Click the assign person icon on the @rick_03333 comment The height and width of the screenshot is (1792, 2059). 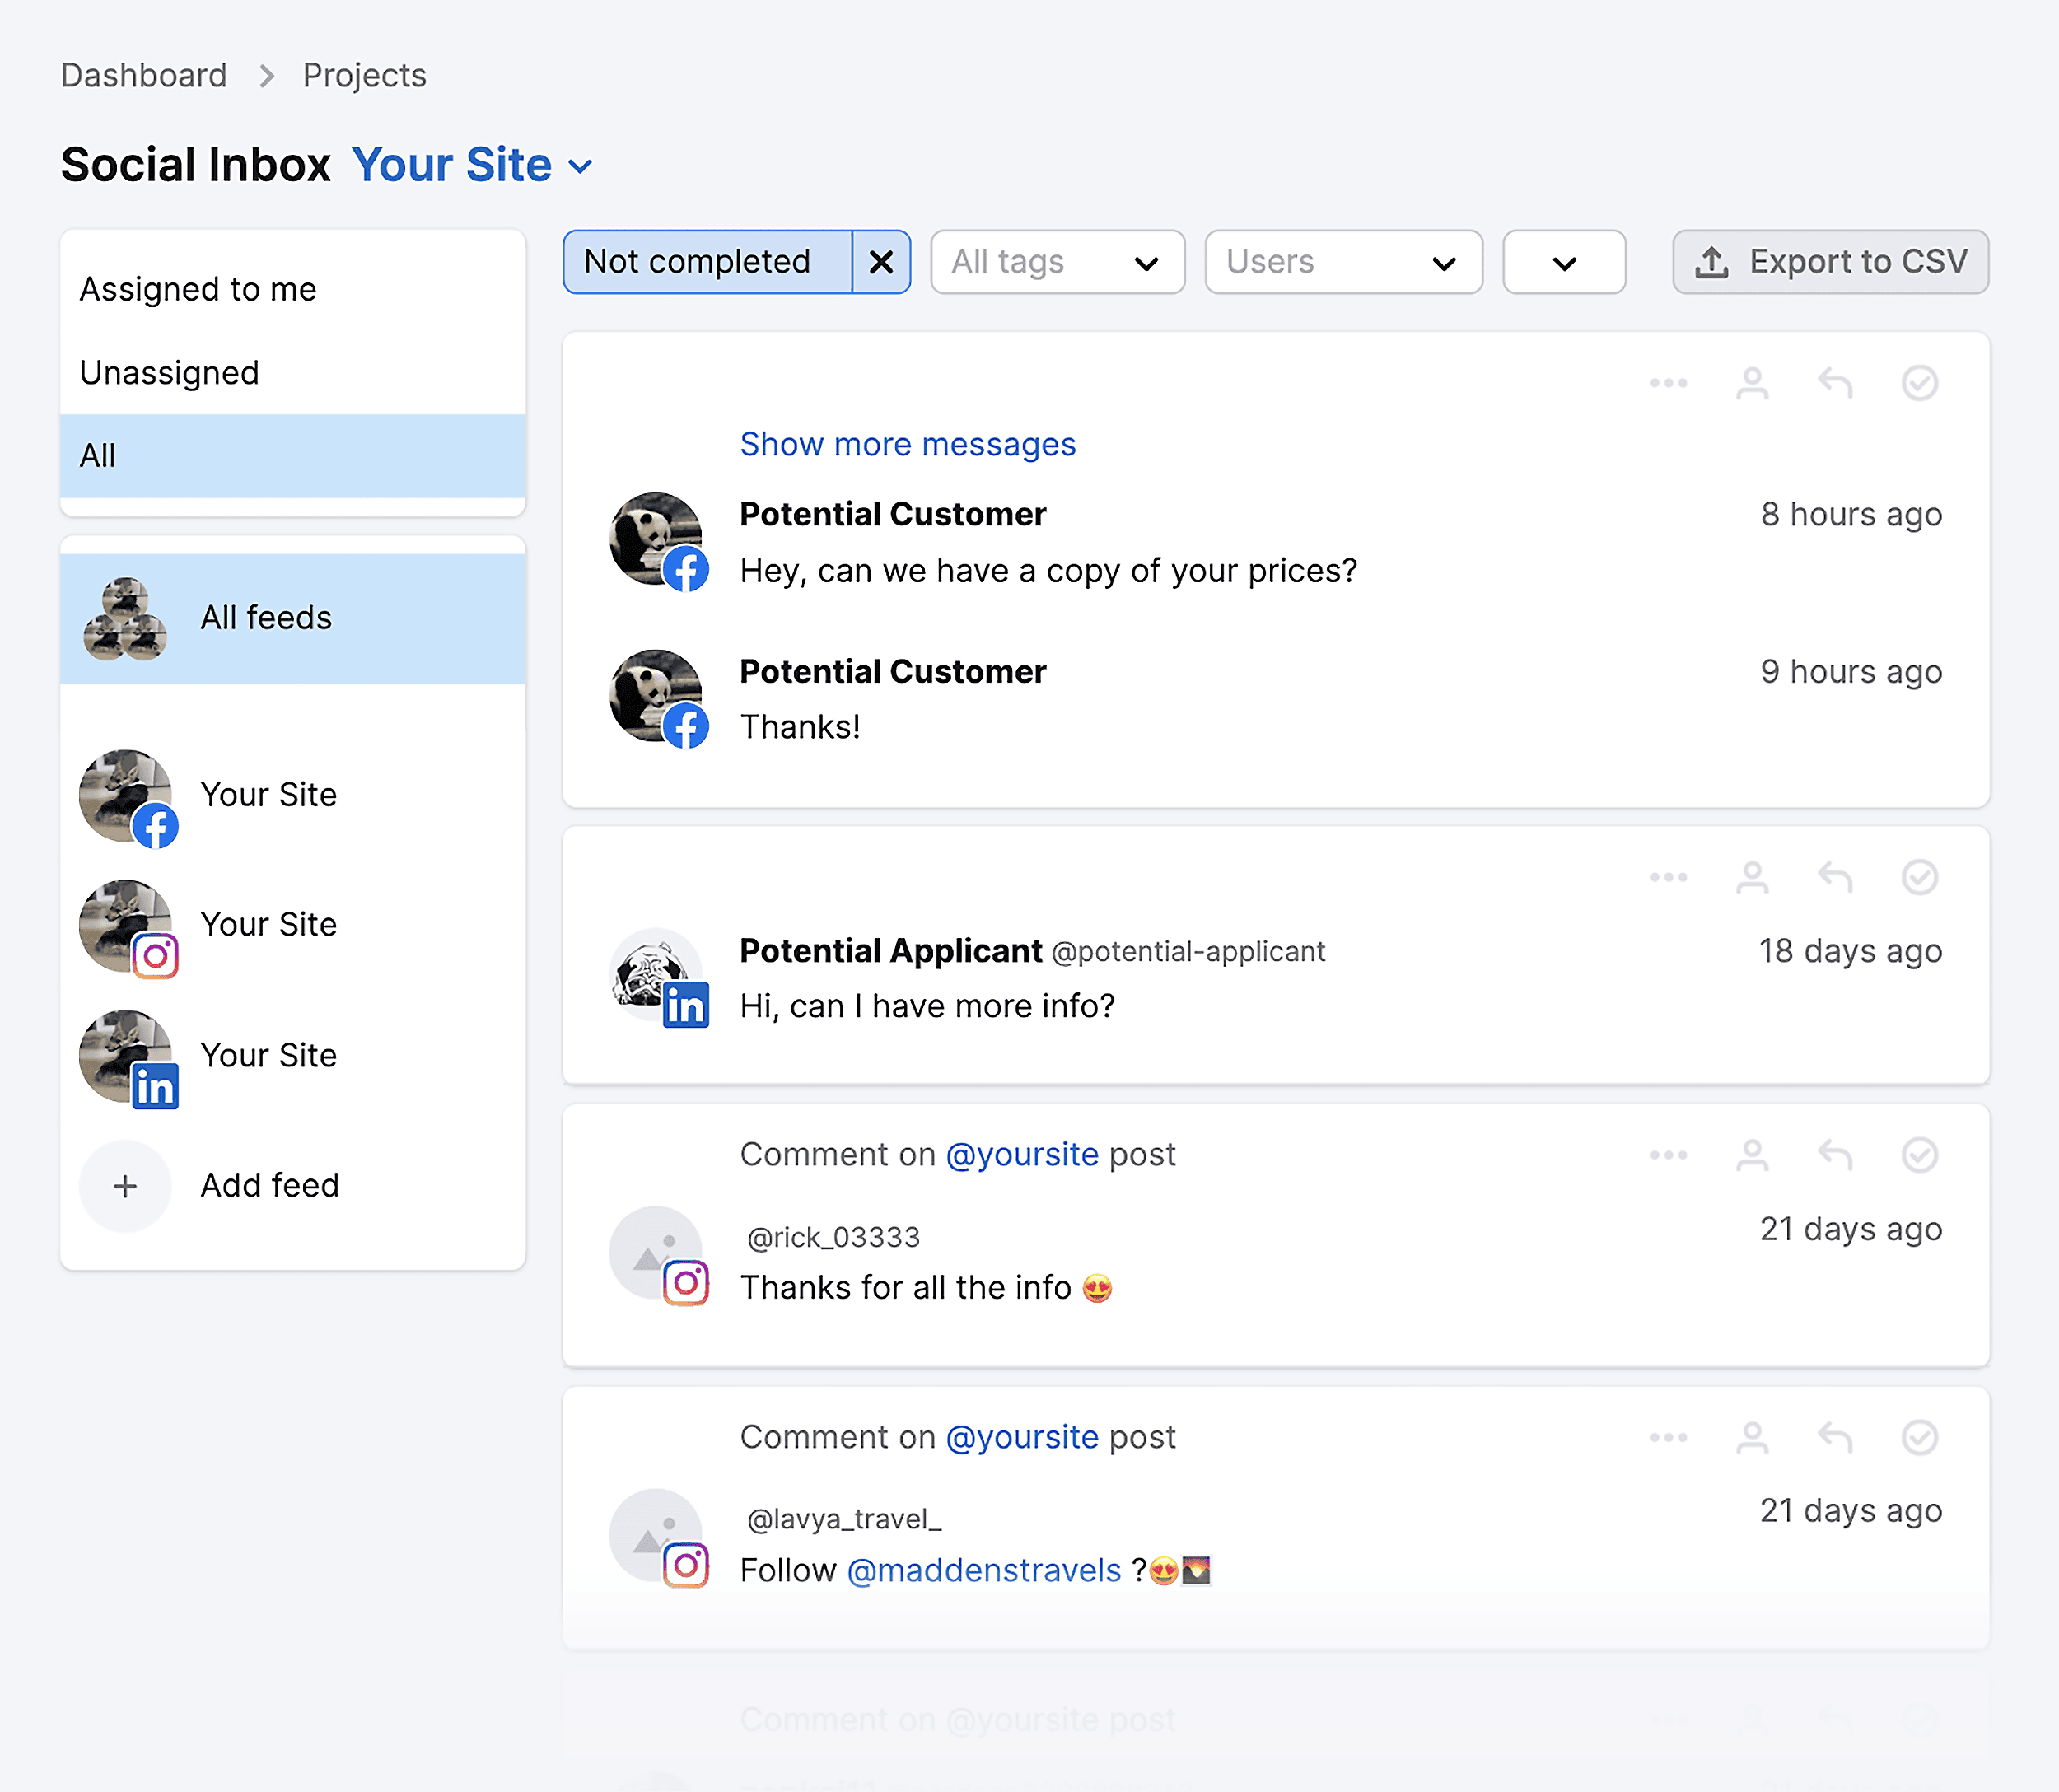(1752, 1155)
